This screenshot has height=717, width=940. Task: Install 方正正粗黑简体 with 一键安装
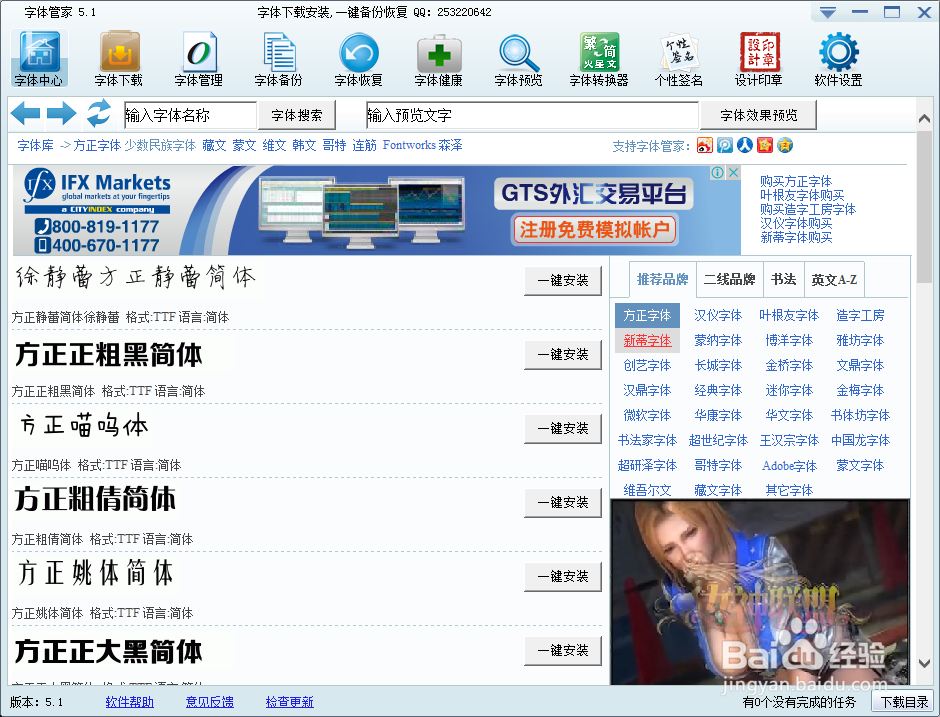(563, 355)
